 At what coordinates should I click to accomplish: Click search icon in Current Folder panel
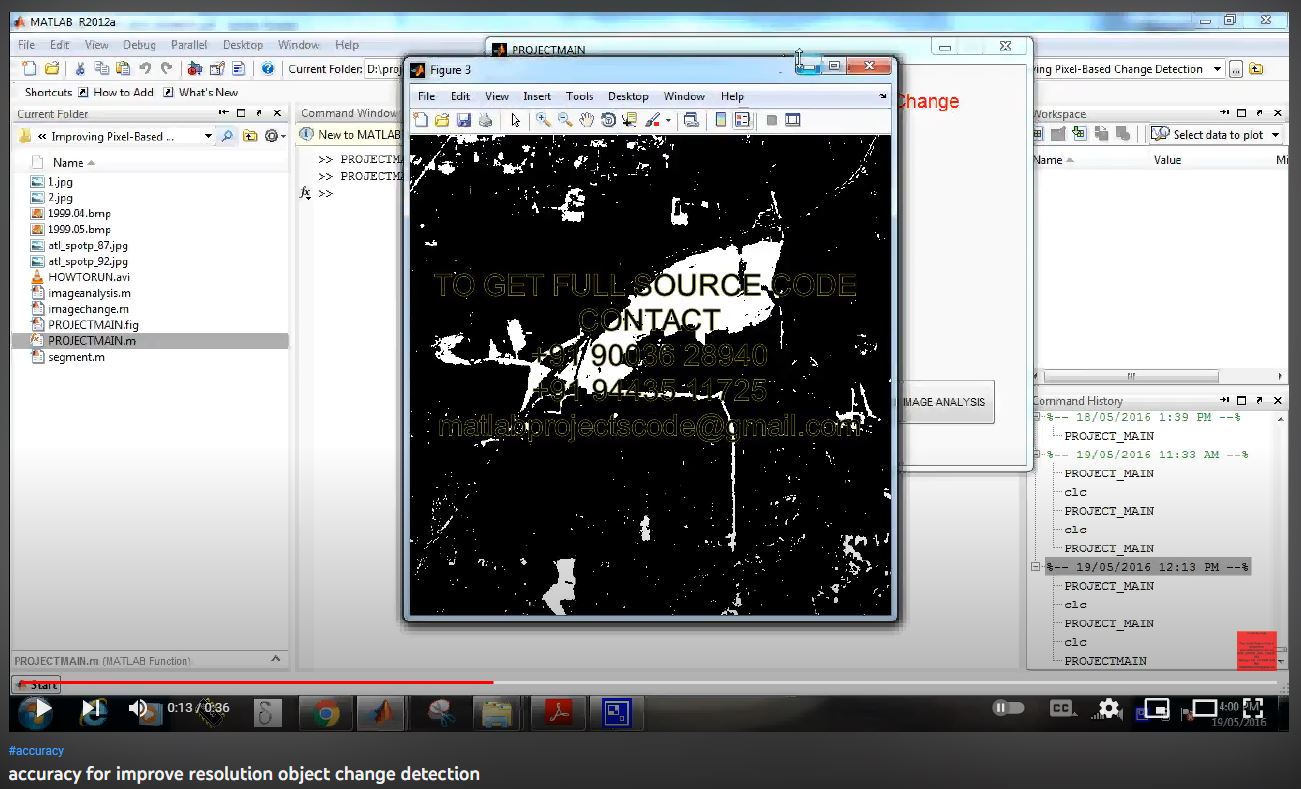[227, 136]
